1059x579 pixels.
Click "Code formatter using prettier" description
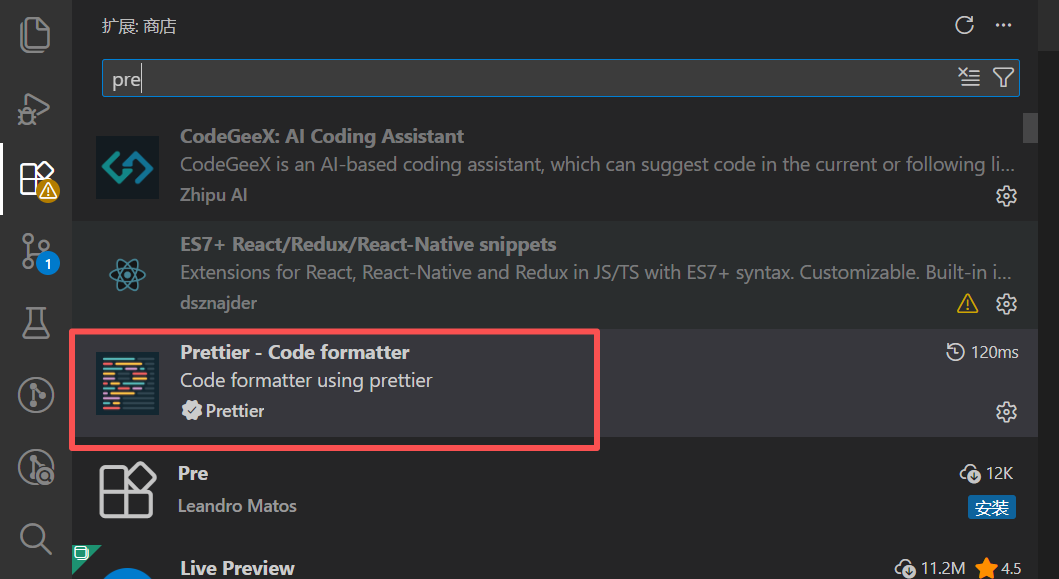tap(306, 381)
